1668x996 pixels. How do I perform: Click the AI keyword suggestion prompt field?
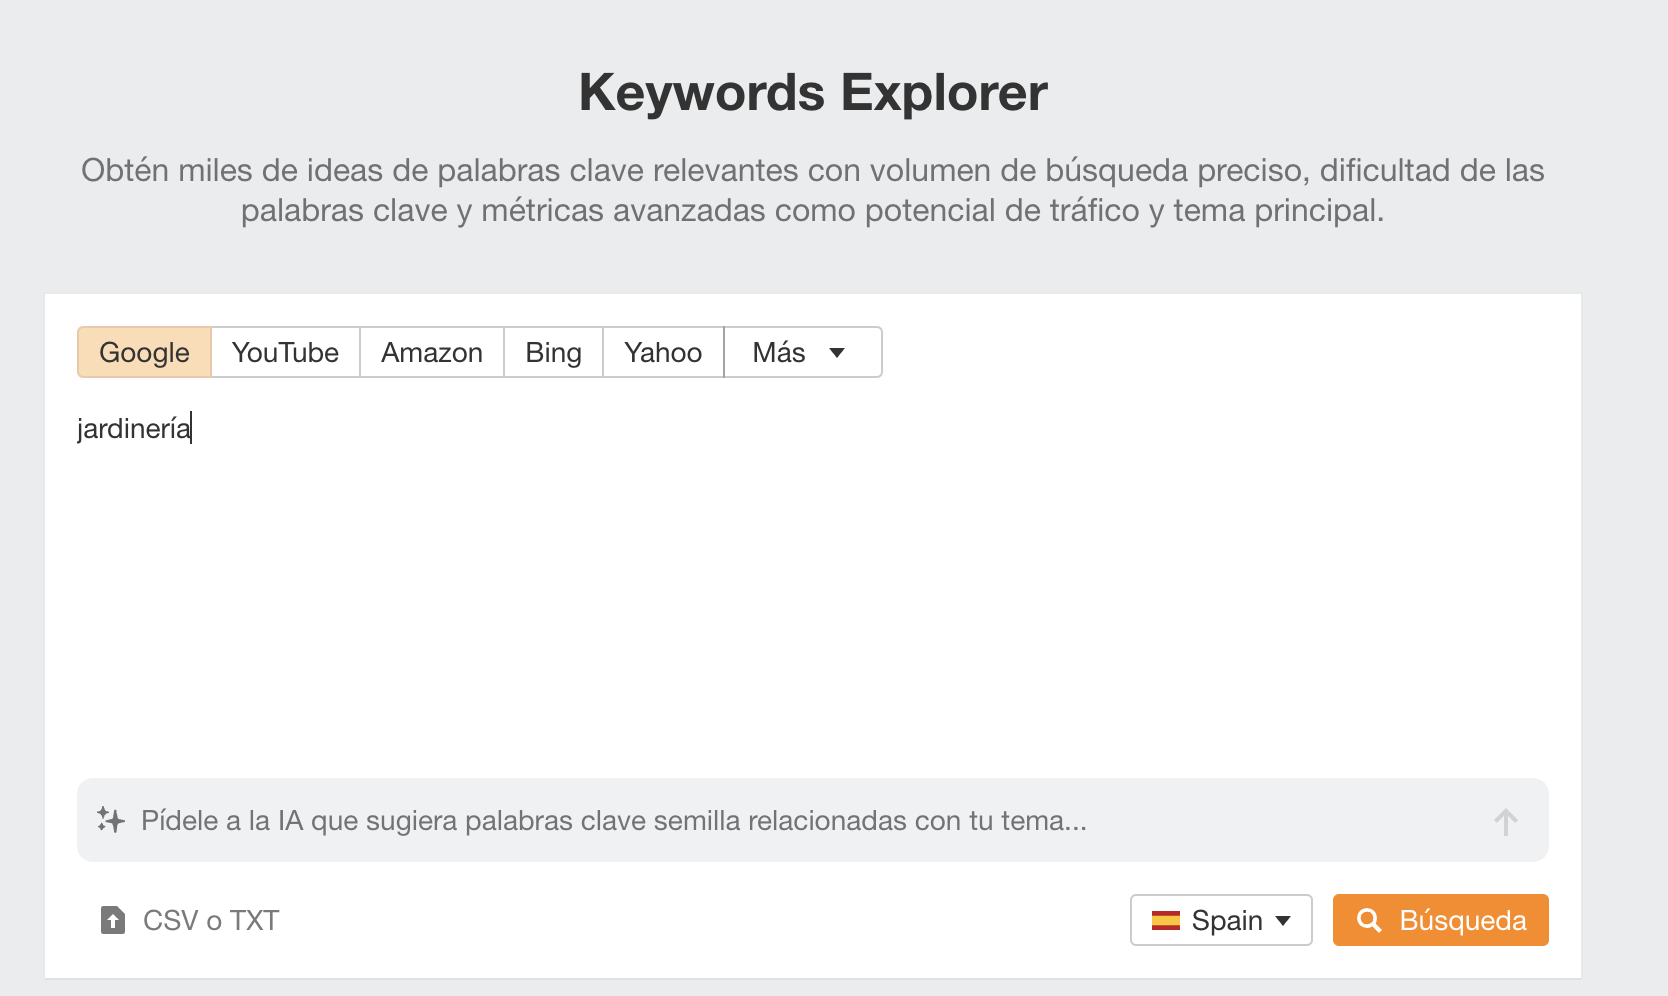(700, 820)
